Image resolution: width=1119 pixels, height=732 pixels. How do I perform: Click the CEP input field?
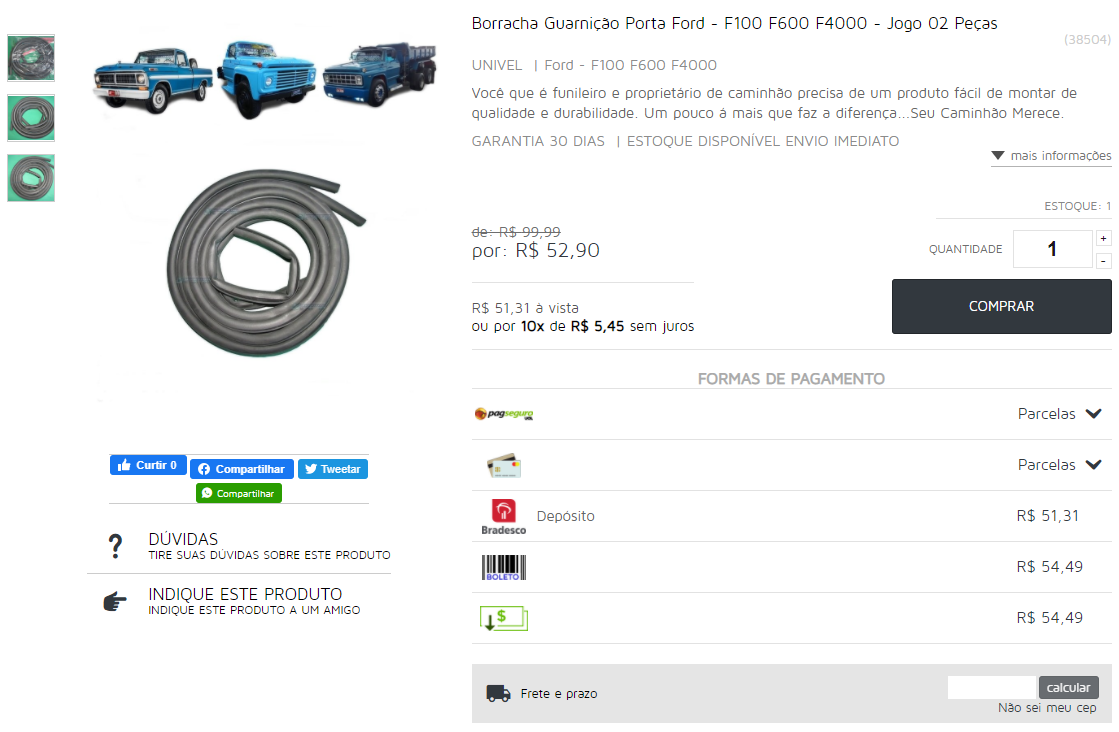click(x=991, y=688)
